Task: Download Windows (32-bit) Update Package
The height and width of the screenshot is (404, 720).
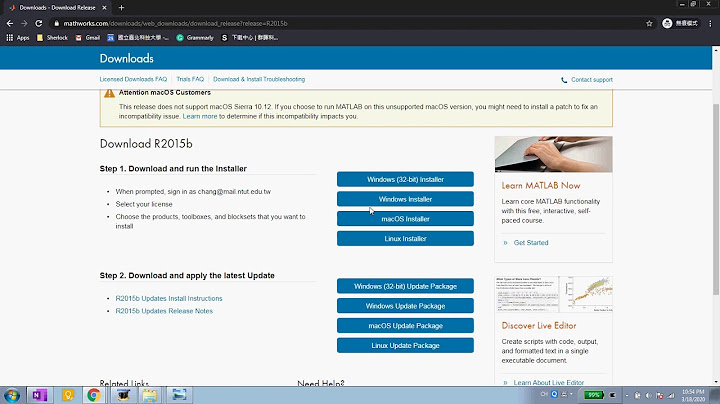Action: coord(405,286)
